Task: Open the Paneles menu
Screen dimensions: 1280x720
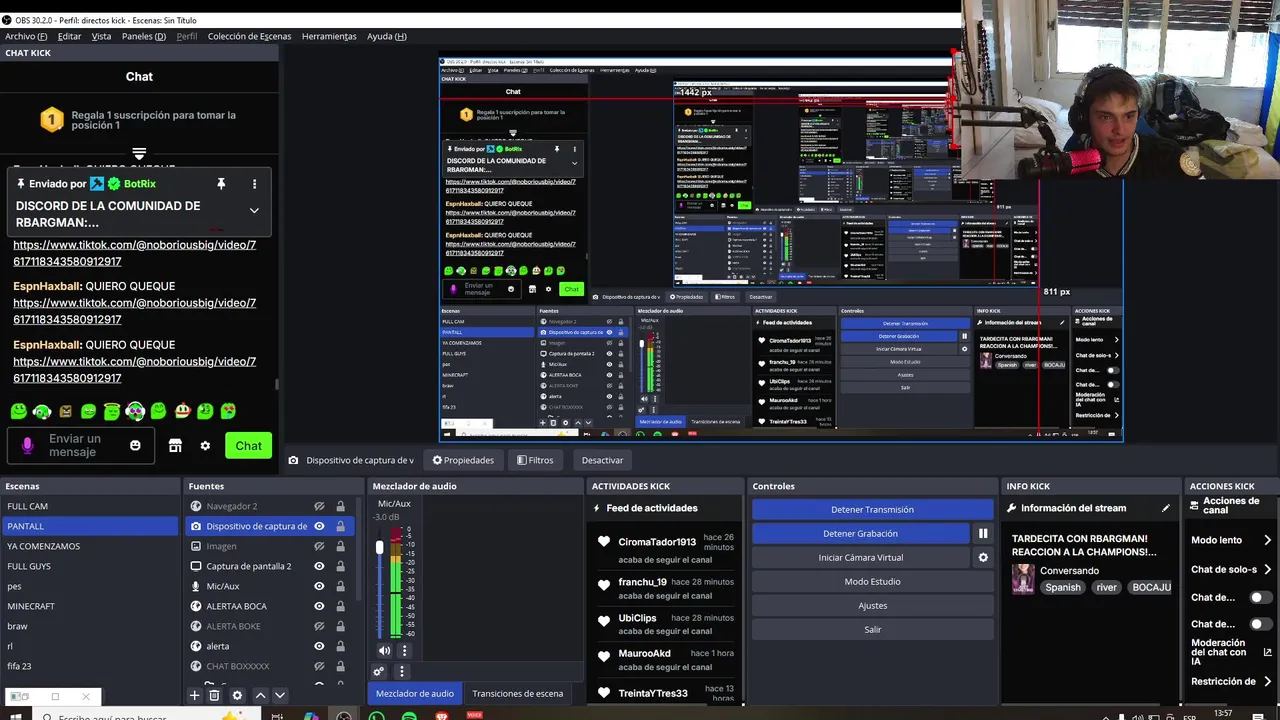Action: coord(143,36)
